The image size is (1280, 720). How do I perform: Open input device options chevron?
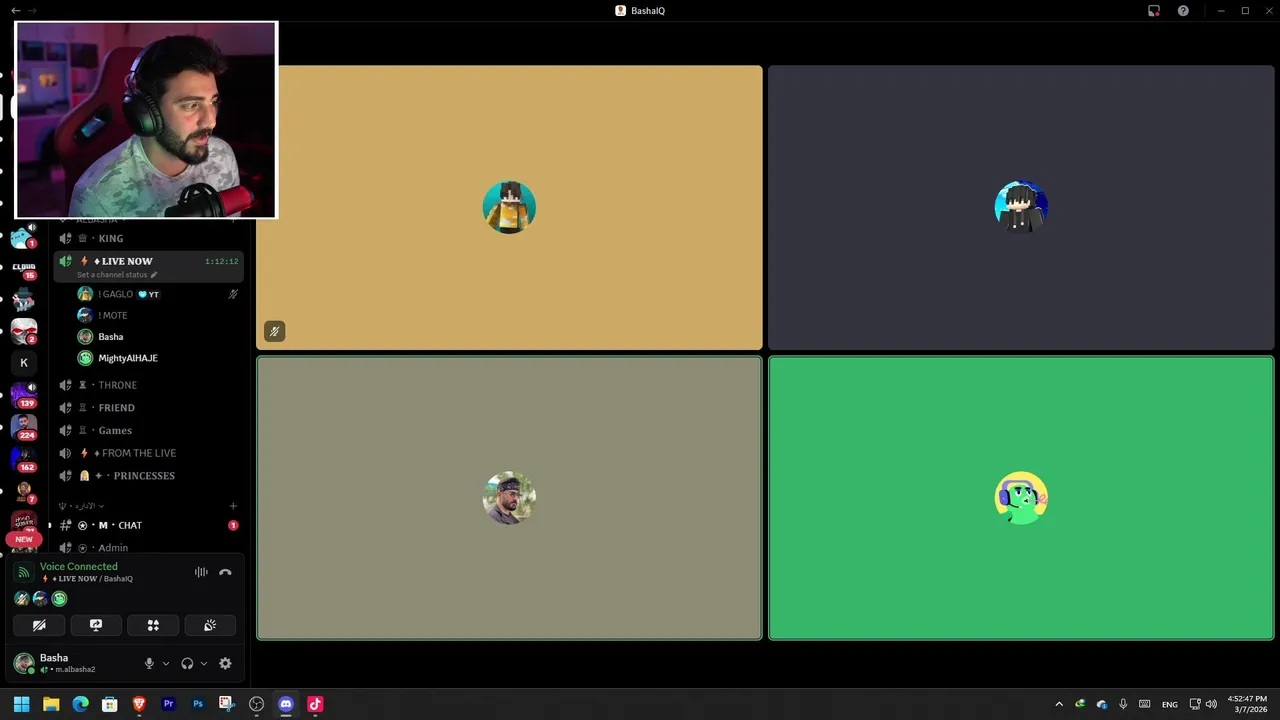pos(166,663)
